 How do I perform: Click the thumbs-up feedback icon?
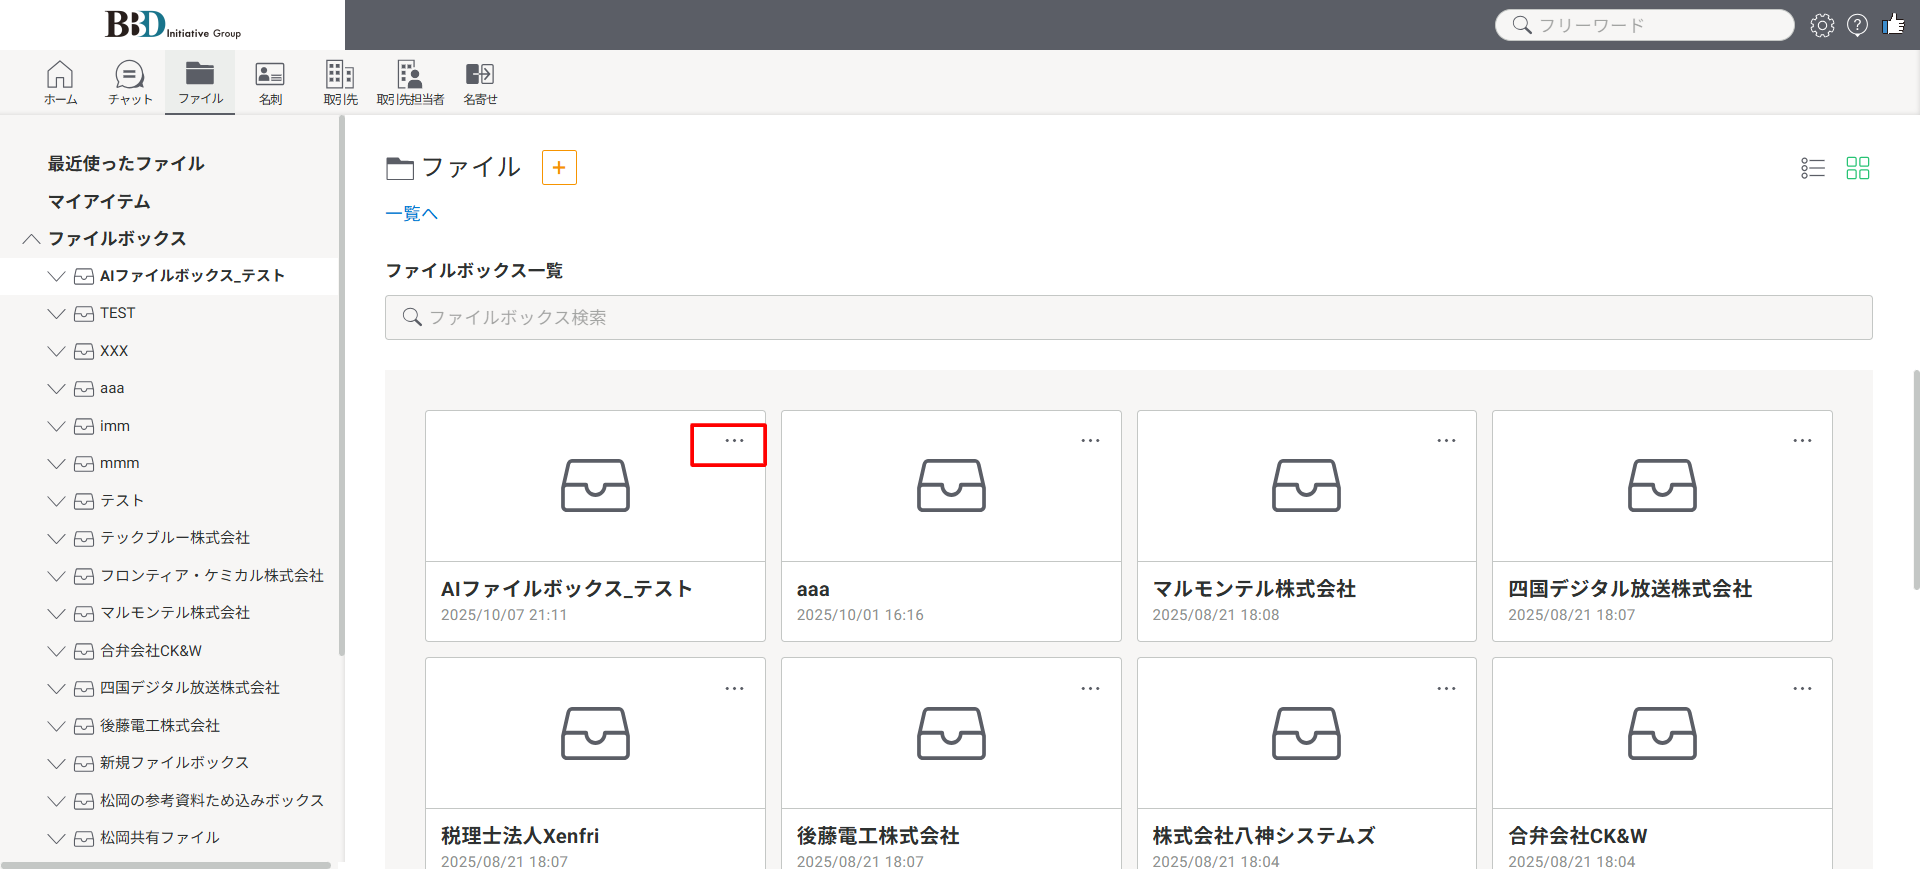coord(1893,25)
